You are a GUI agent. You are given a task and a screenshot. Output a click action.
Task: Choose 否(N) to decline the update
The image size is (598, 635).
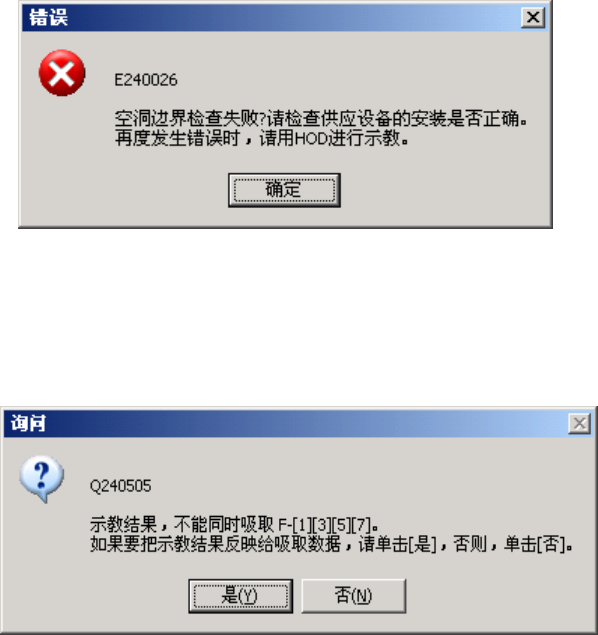coord(353,596)
